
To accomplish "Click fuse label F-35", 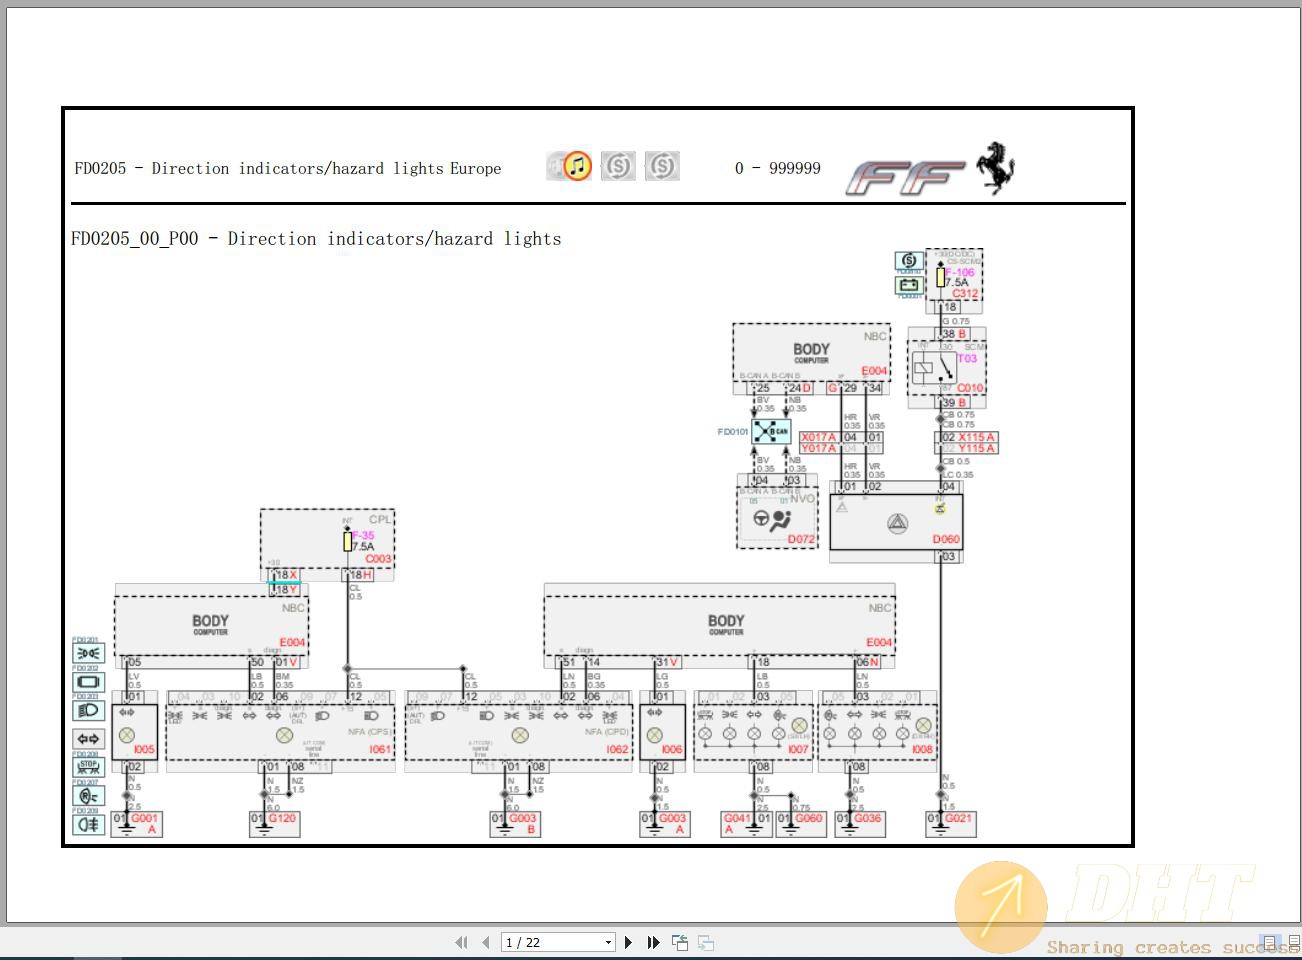I will click(x=363, y=536).
